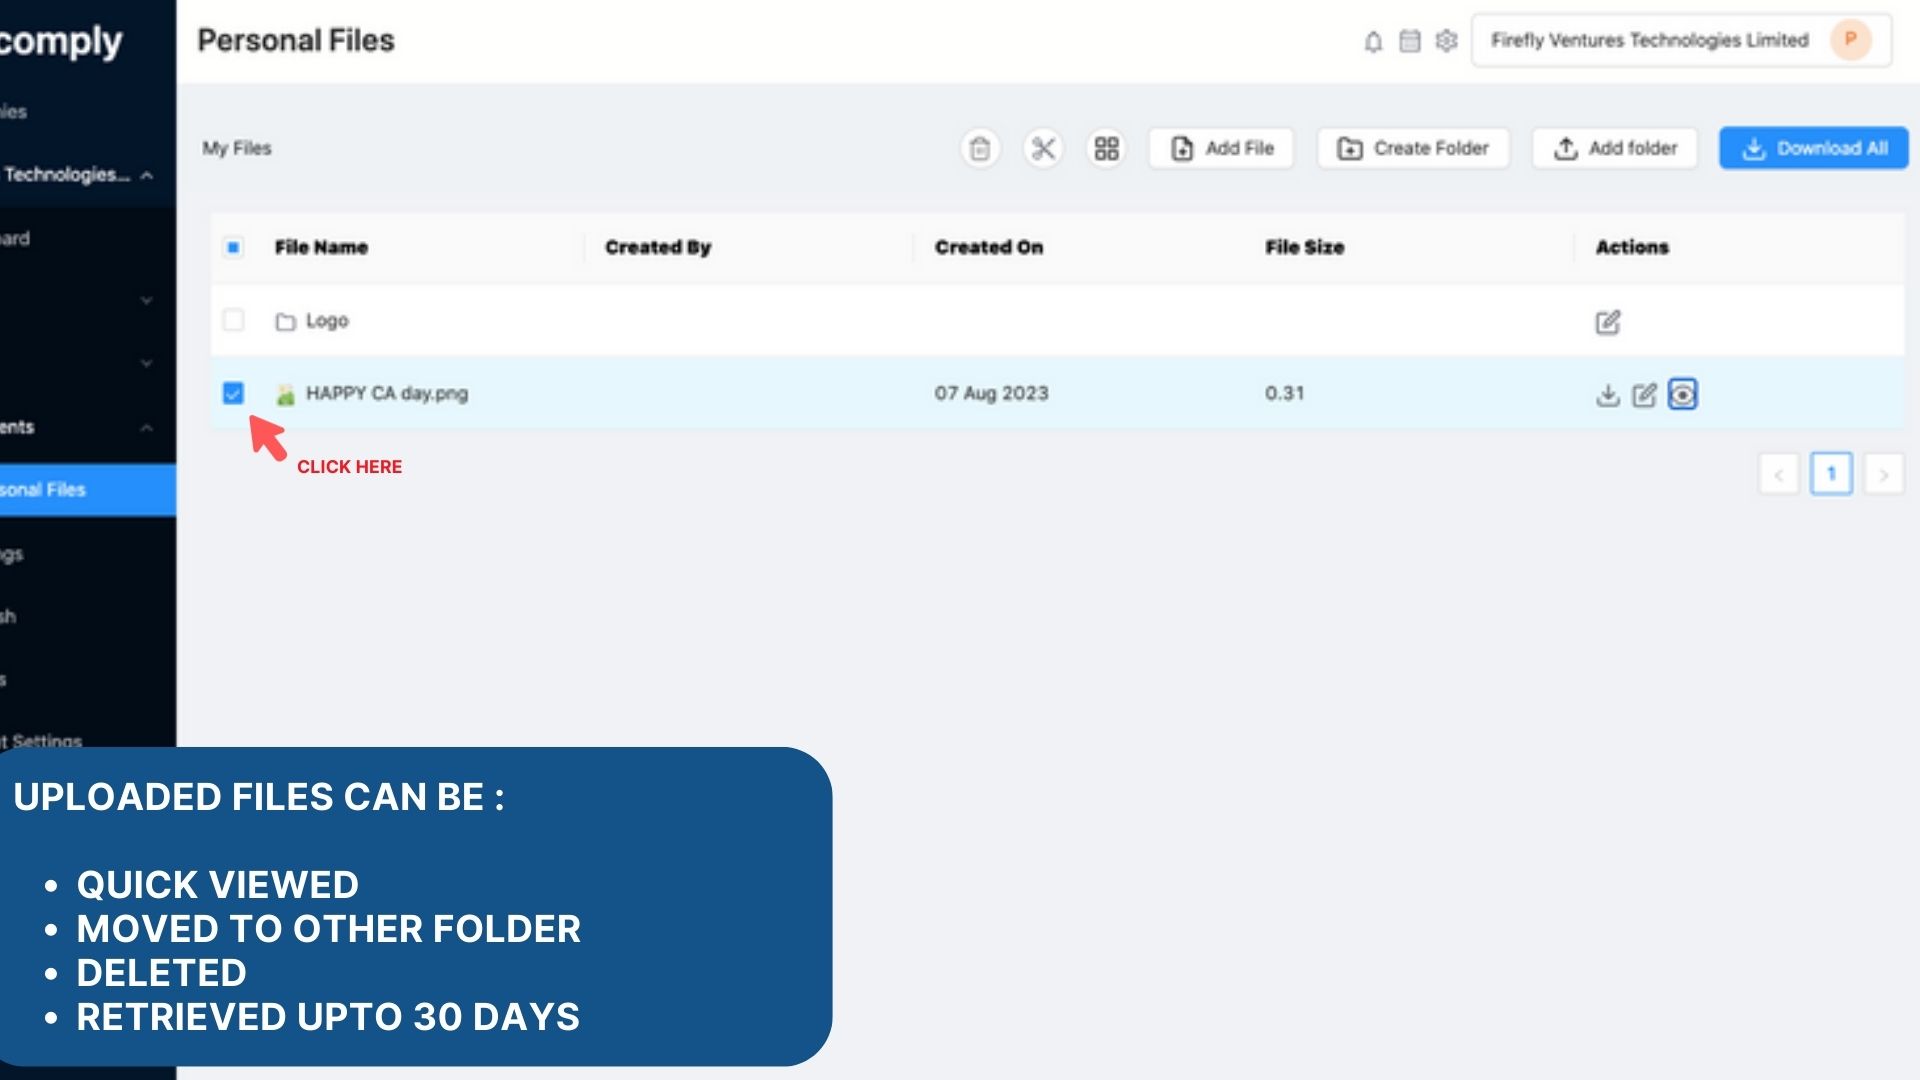Screen dimensions: 1920x1080
Task: Collapse the Technologies sidebar section
Action: [147, 175]
